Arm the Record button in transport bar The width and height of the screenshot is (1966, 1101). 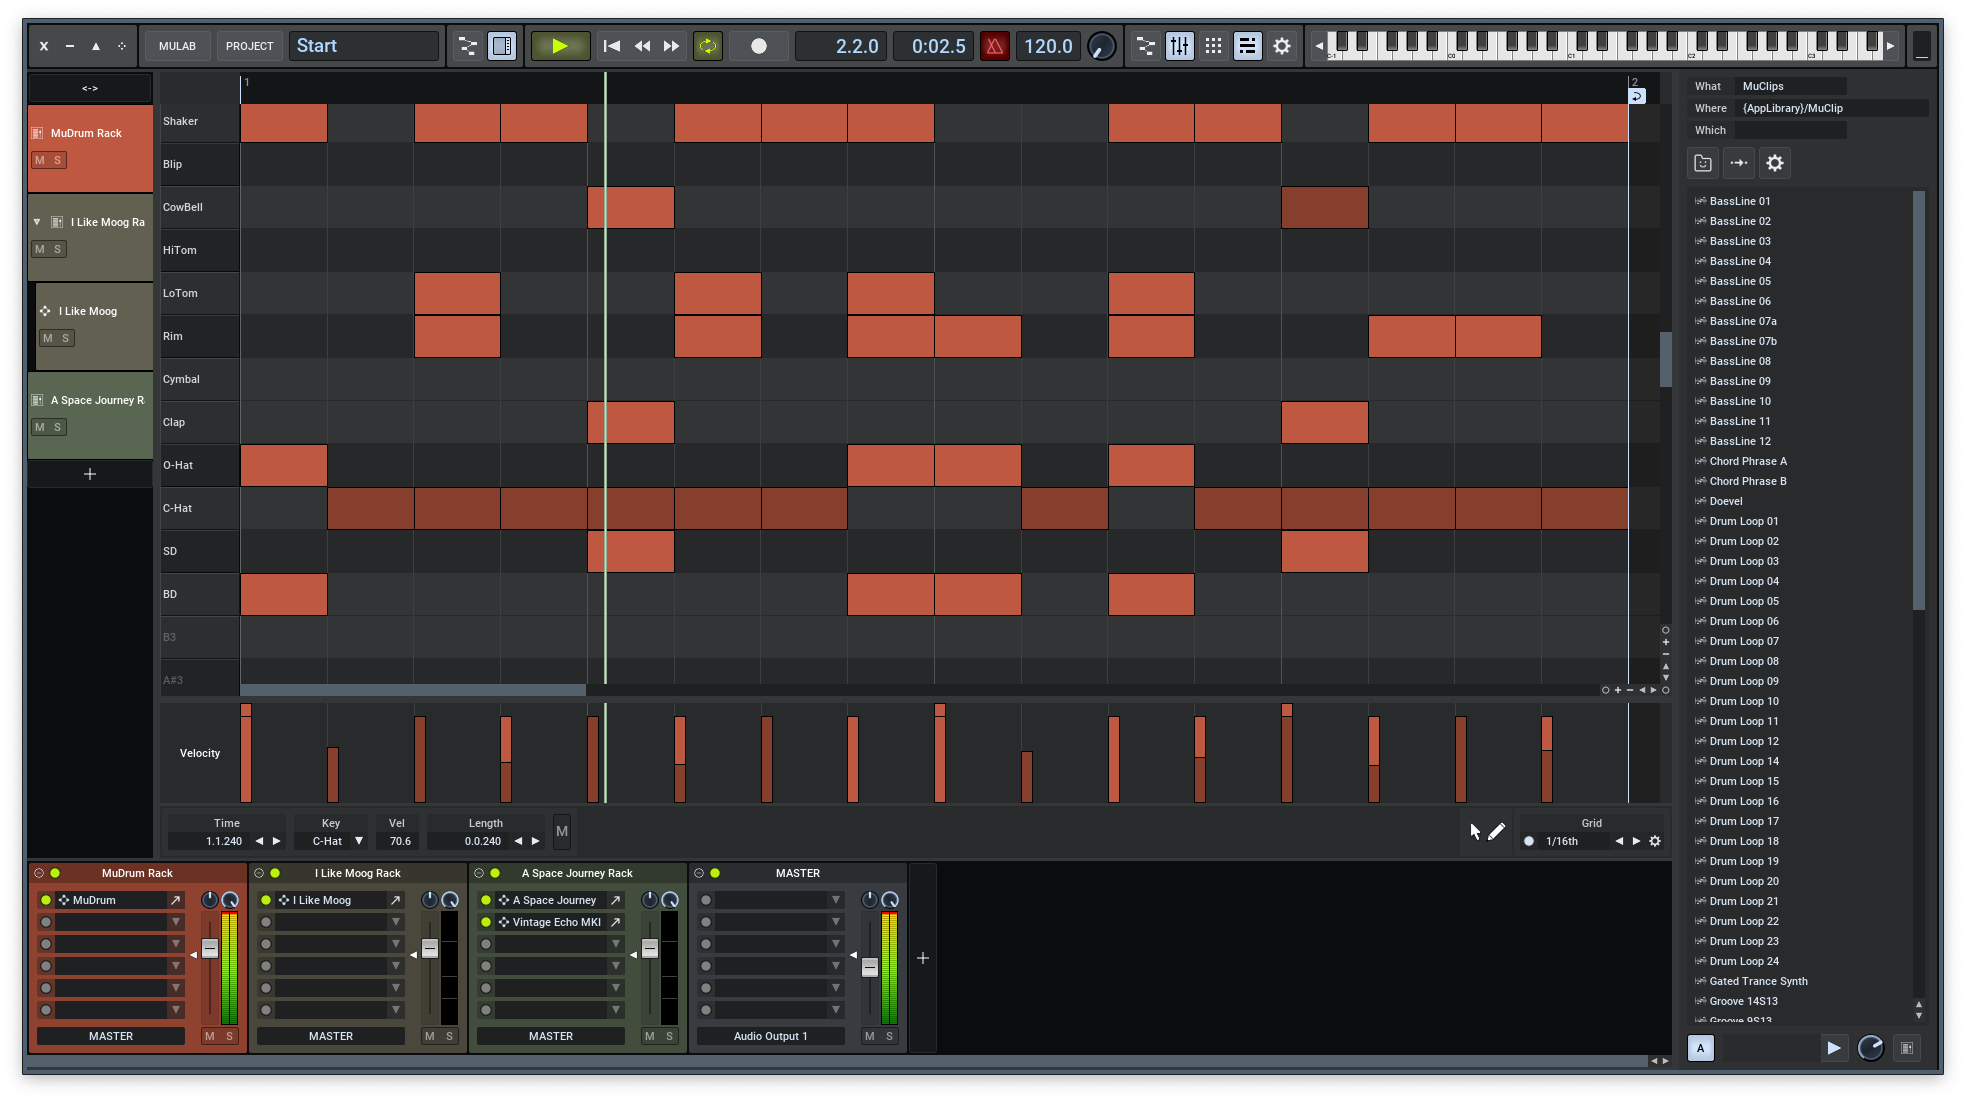tap(759, 46)
